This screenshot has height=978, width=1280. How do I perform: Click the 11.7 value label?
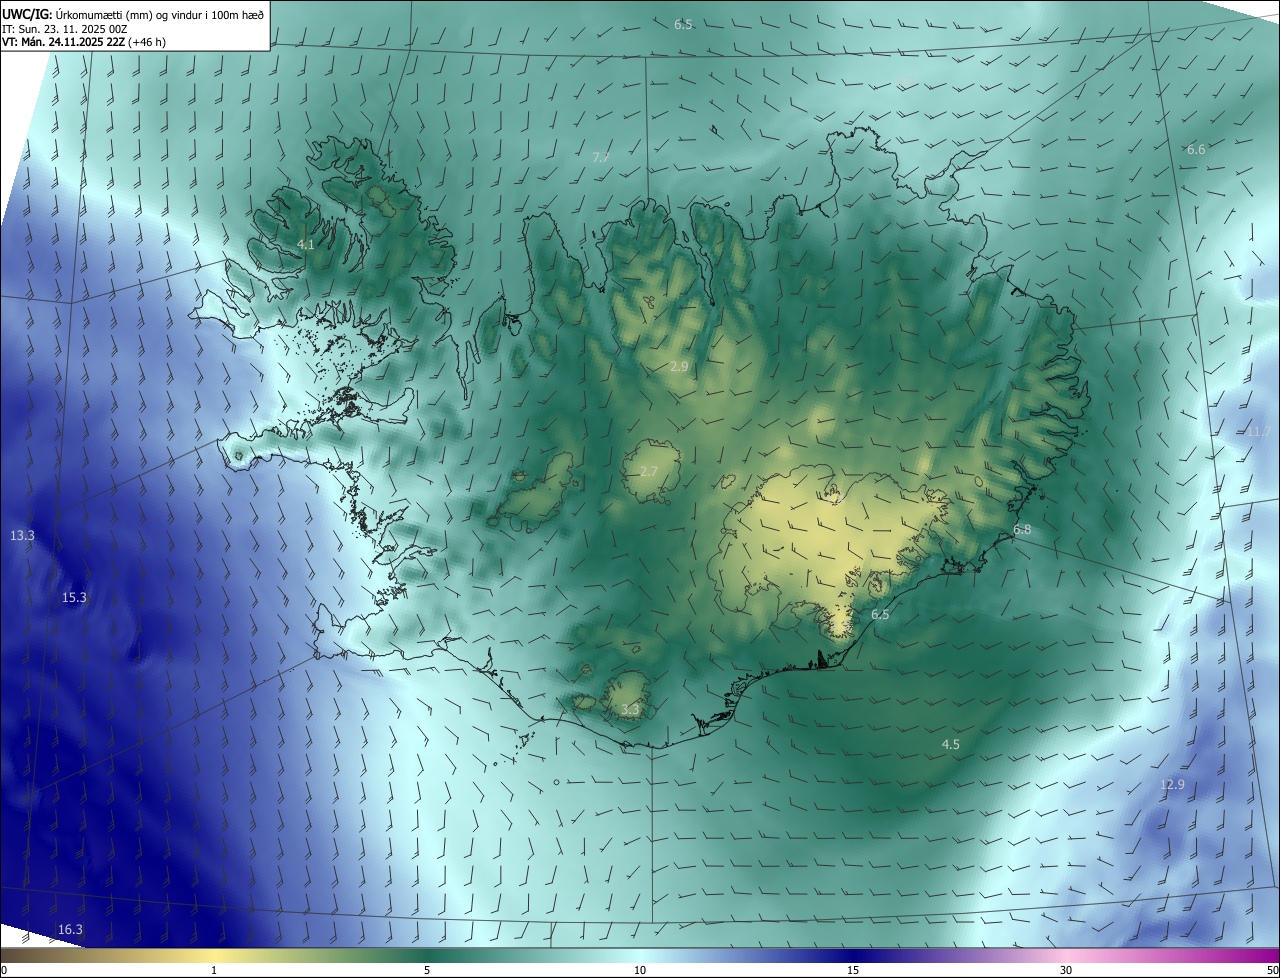(x=1259, y=432)
